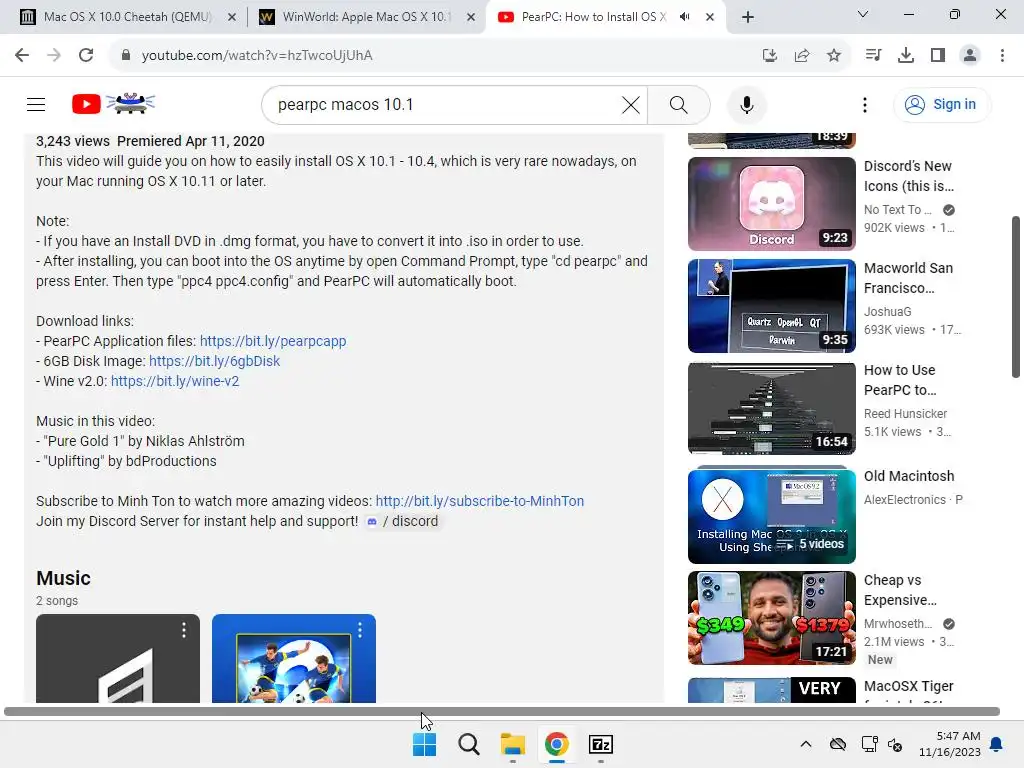Screen dimensions: 1024x768
Task: Open How to Use PearPC video thumbnail
Action: [x=772, y=408]
